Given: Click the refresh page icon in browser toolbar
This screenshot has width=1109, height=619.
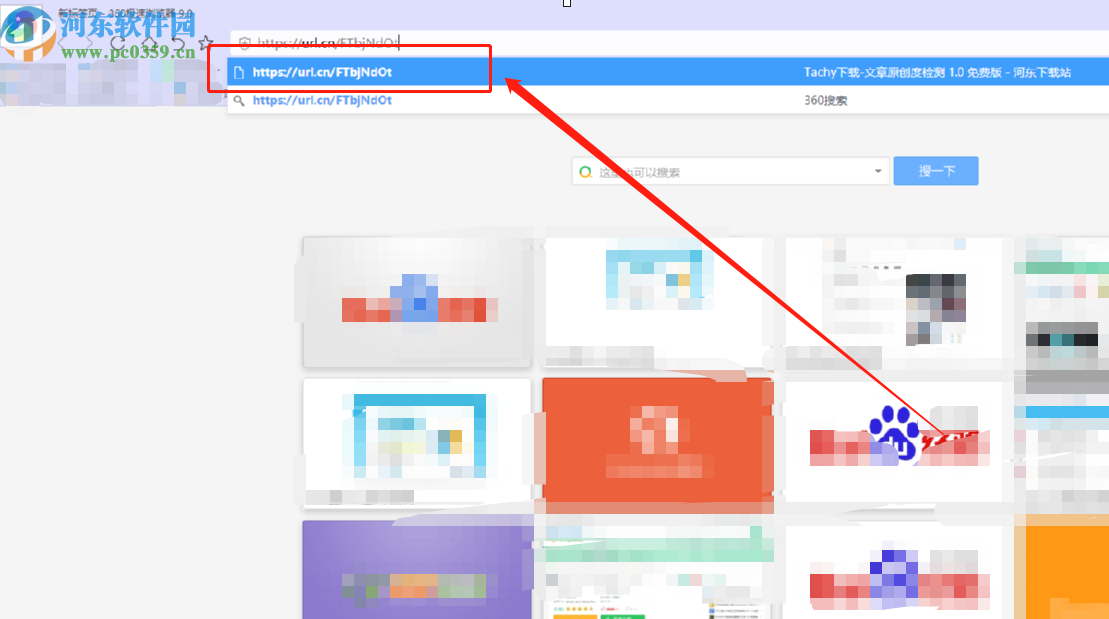Looking at the screenshot, I should pos(117,44).
